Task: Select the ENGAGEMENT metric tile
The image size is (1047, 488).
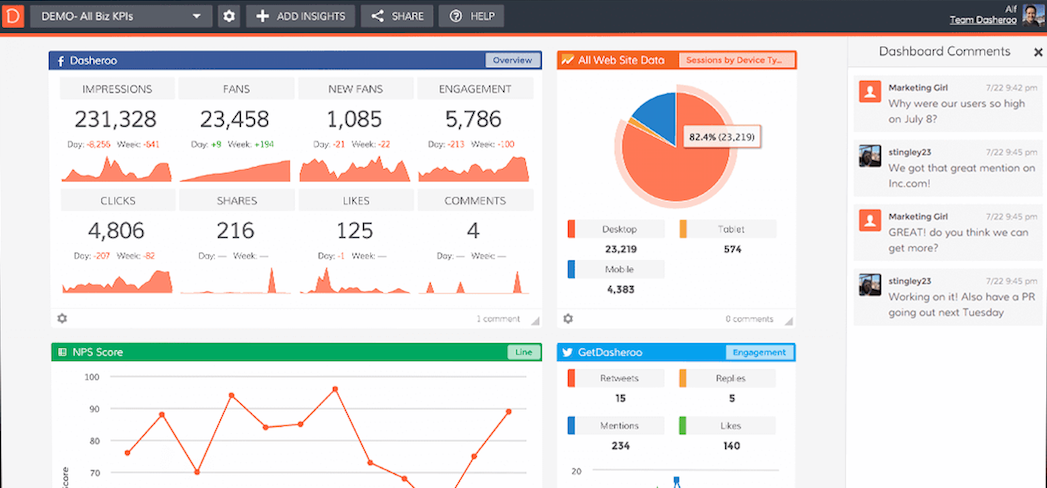Action: [x=475, y=89]
